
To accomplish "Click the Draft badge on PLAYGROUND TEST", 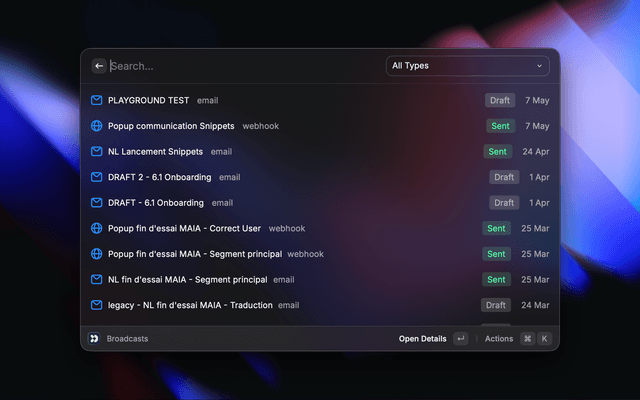I will 500,100.
